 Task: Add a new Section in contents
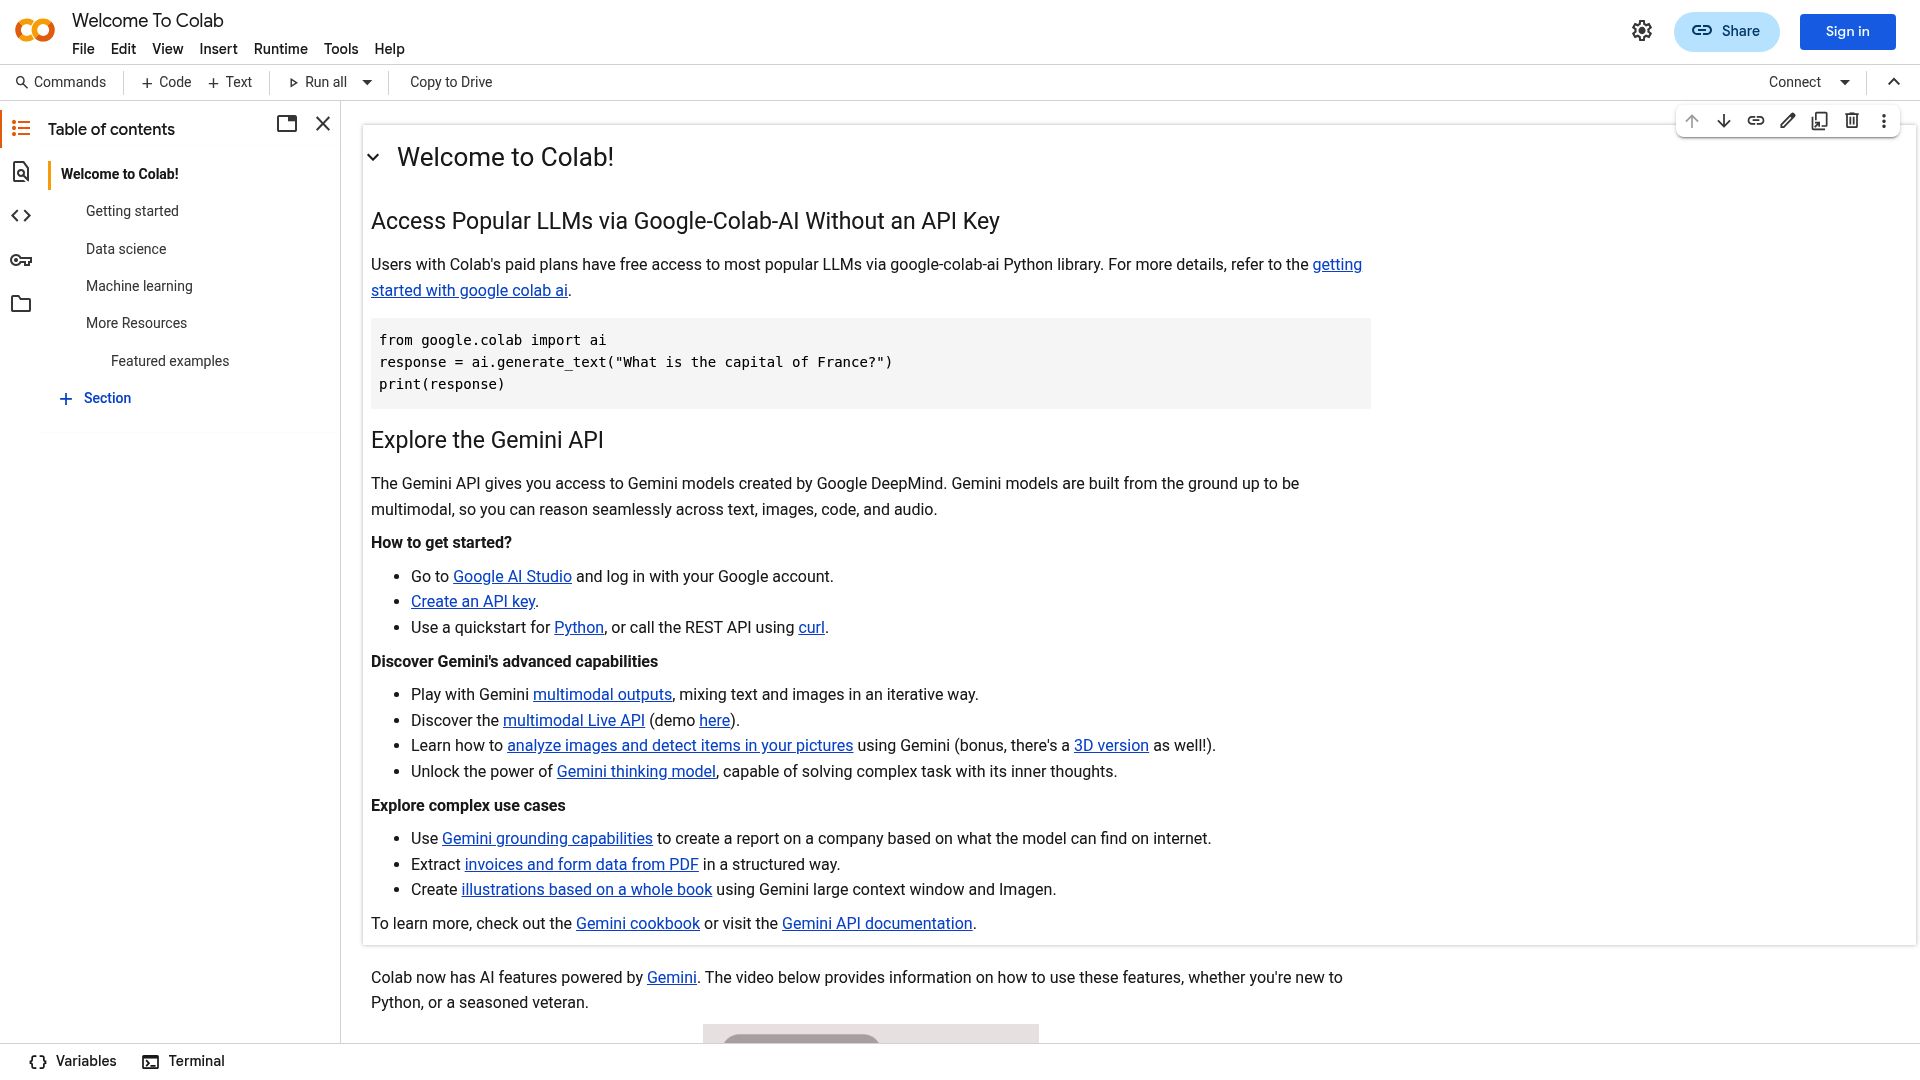pyautogui.click(x=95, y=398)
